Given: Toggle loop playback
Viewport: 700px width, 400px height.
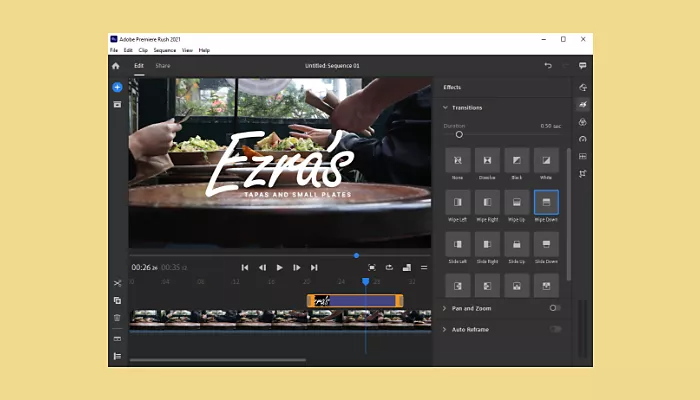Looking at the screenshot, I should 389,267.
